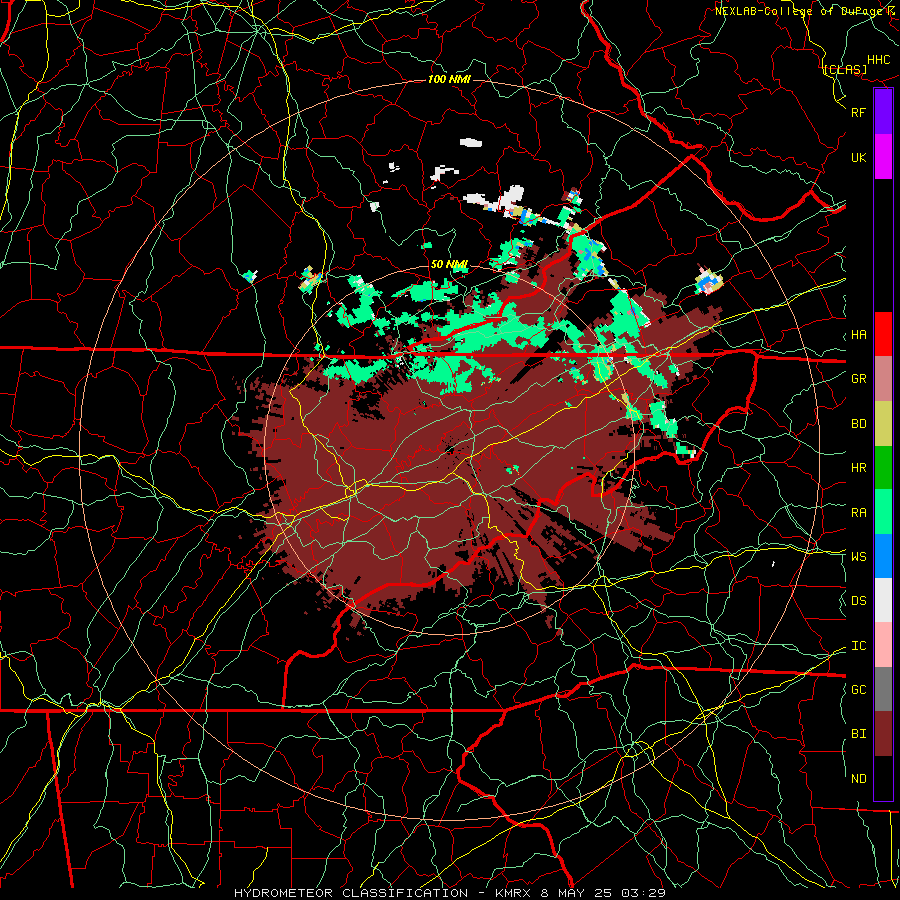Click the HA red legend swatch
This screenshot has height=900, width=900.
point(883,334)
